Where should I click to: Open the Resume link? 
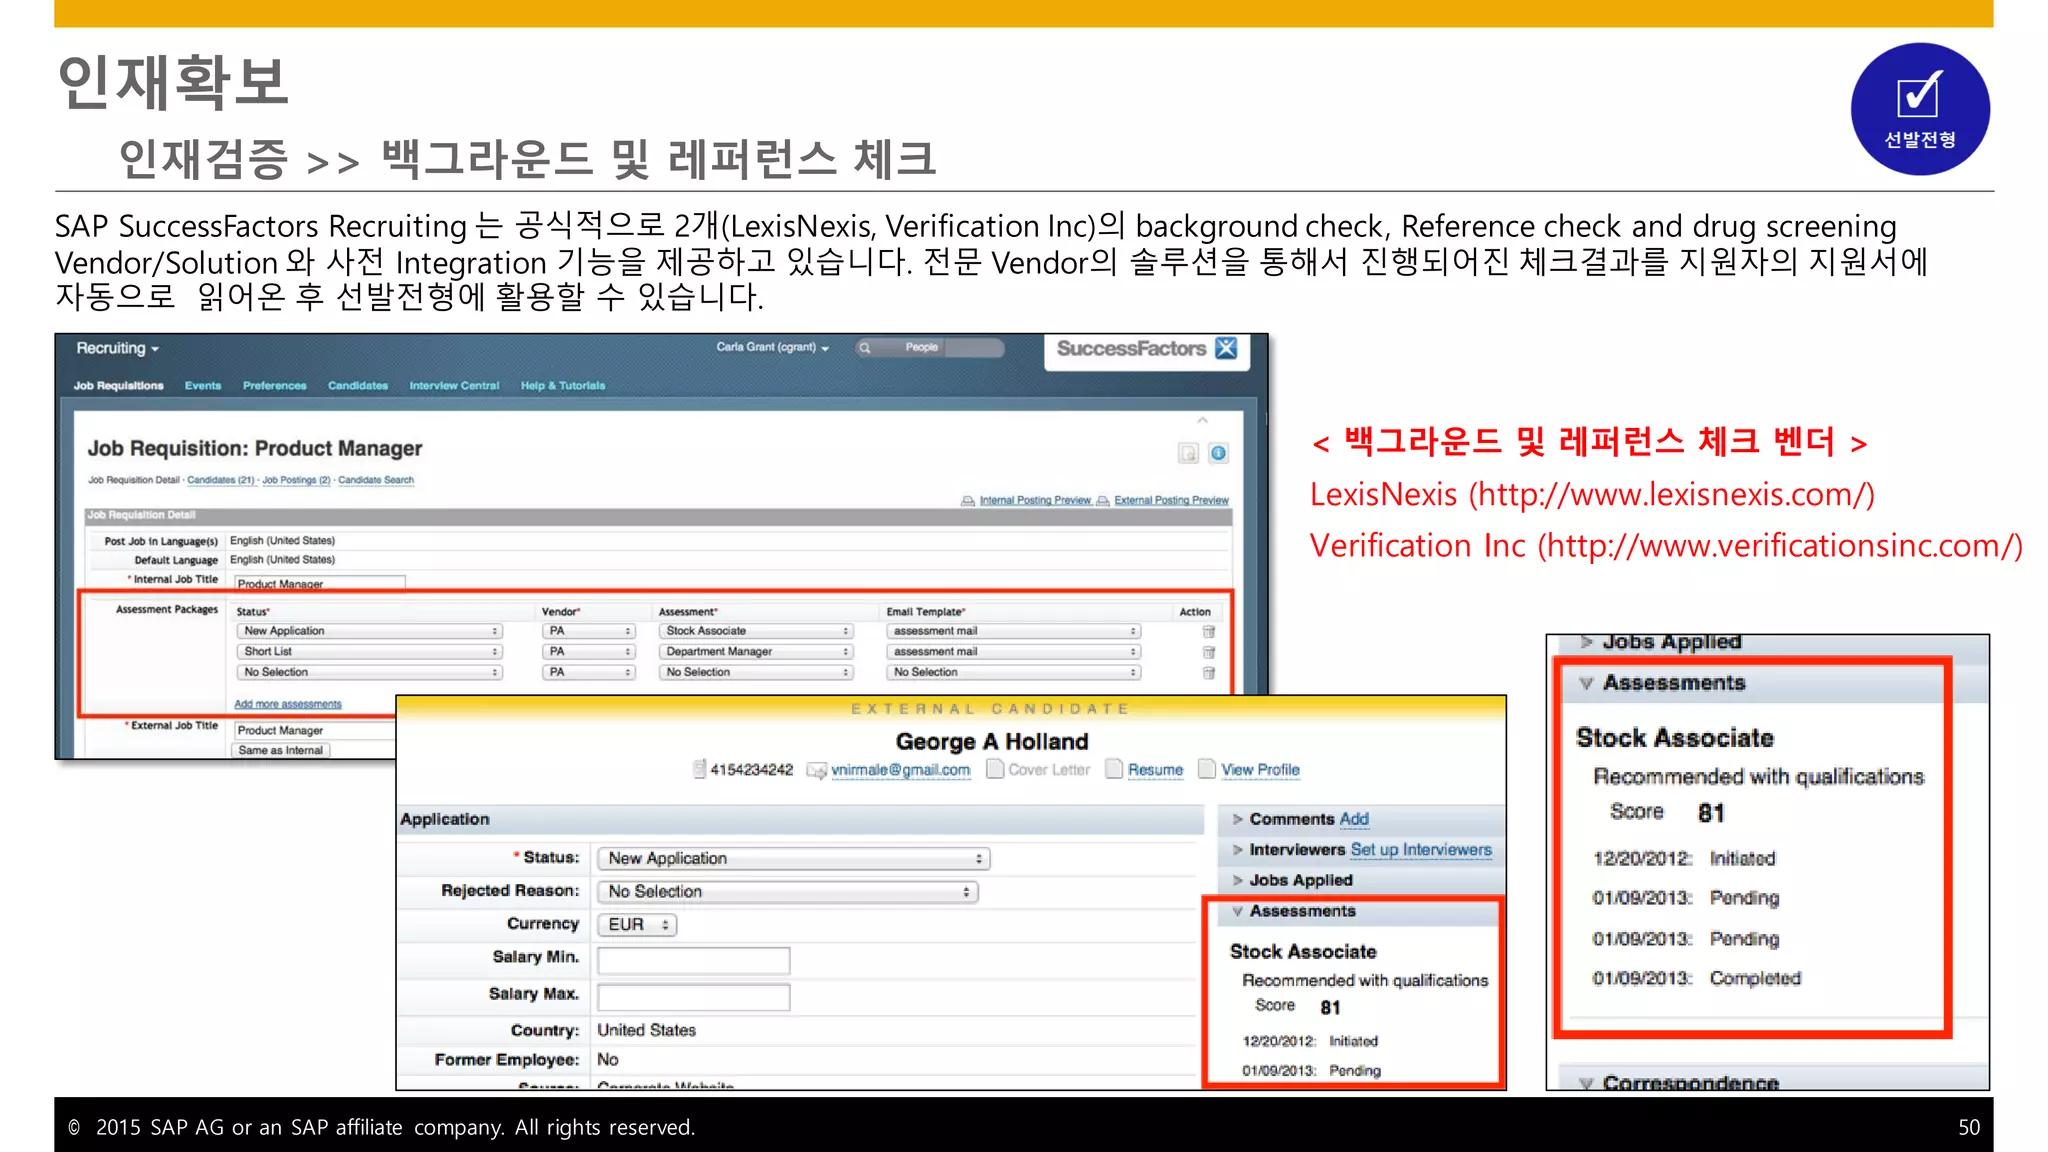[x=1155, y=770]
